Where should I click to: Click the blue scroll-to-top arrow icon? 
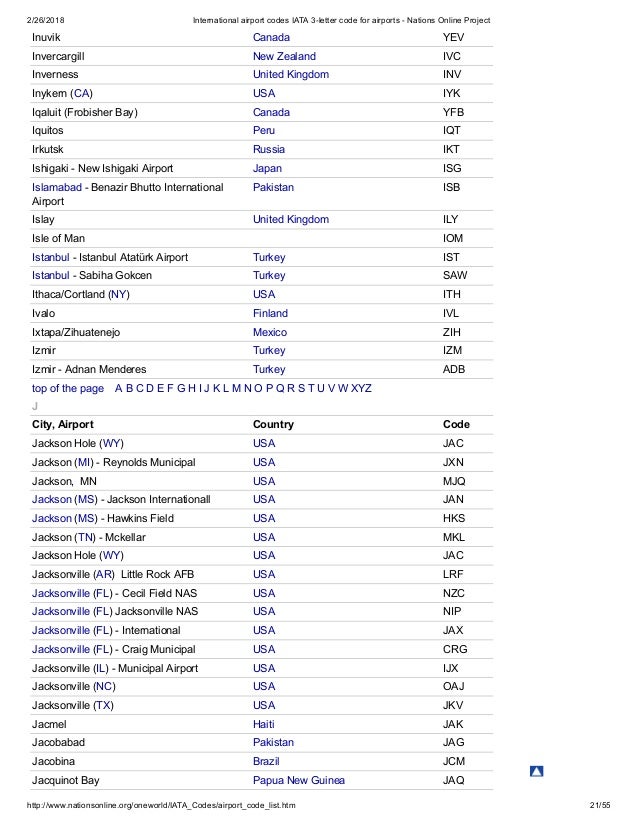[x=536, y=771]
